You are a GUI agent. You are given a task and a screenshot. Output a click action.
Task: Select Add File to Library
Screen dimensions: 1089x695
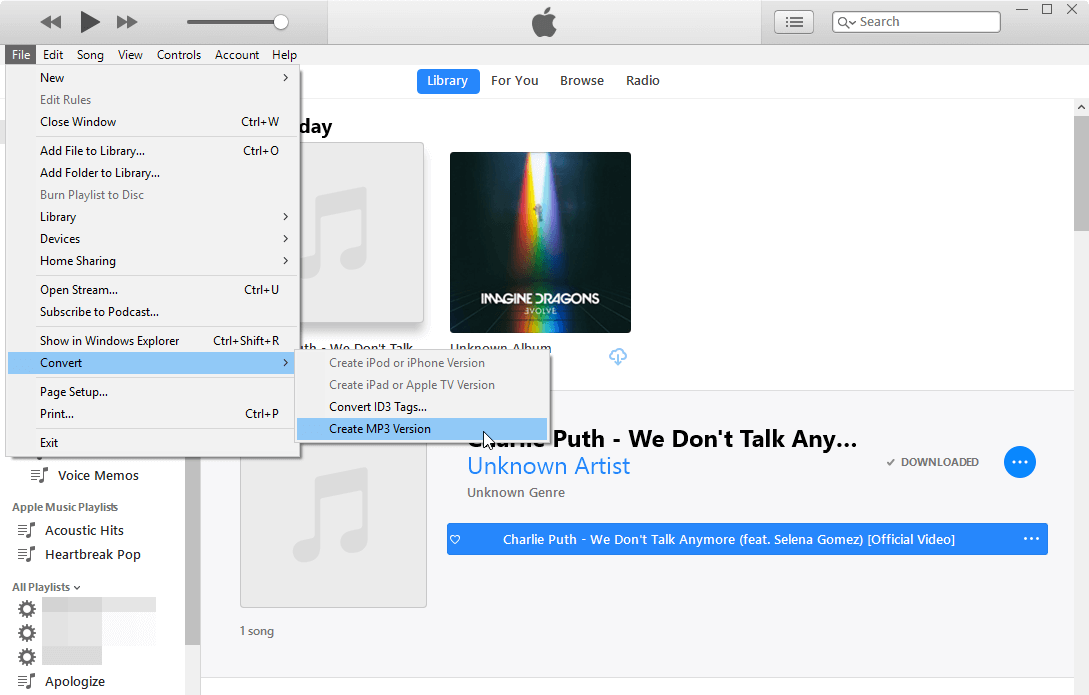coord(153,151)
